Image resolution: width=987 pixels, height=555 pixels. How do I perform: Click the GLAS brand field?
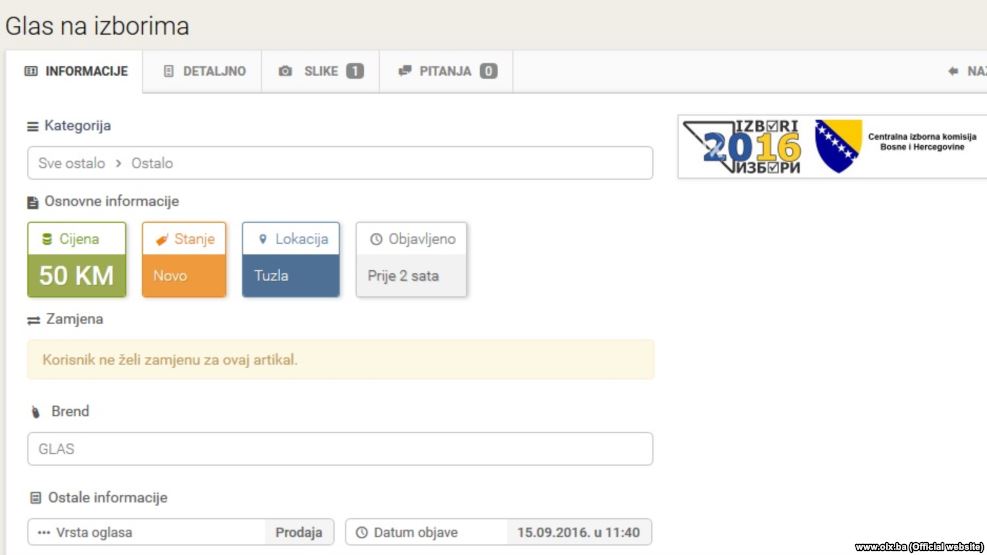coord(339,449)
